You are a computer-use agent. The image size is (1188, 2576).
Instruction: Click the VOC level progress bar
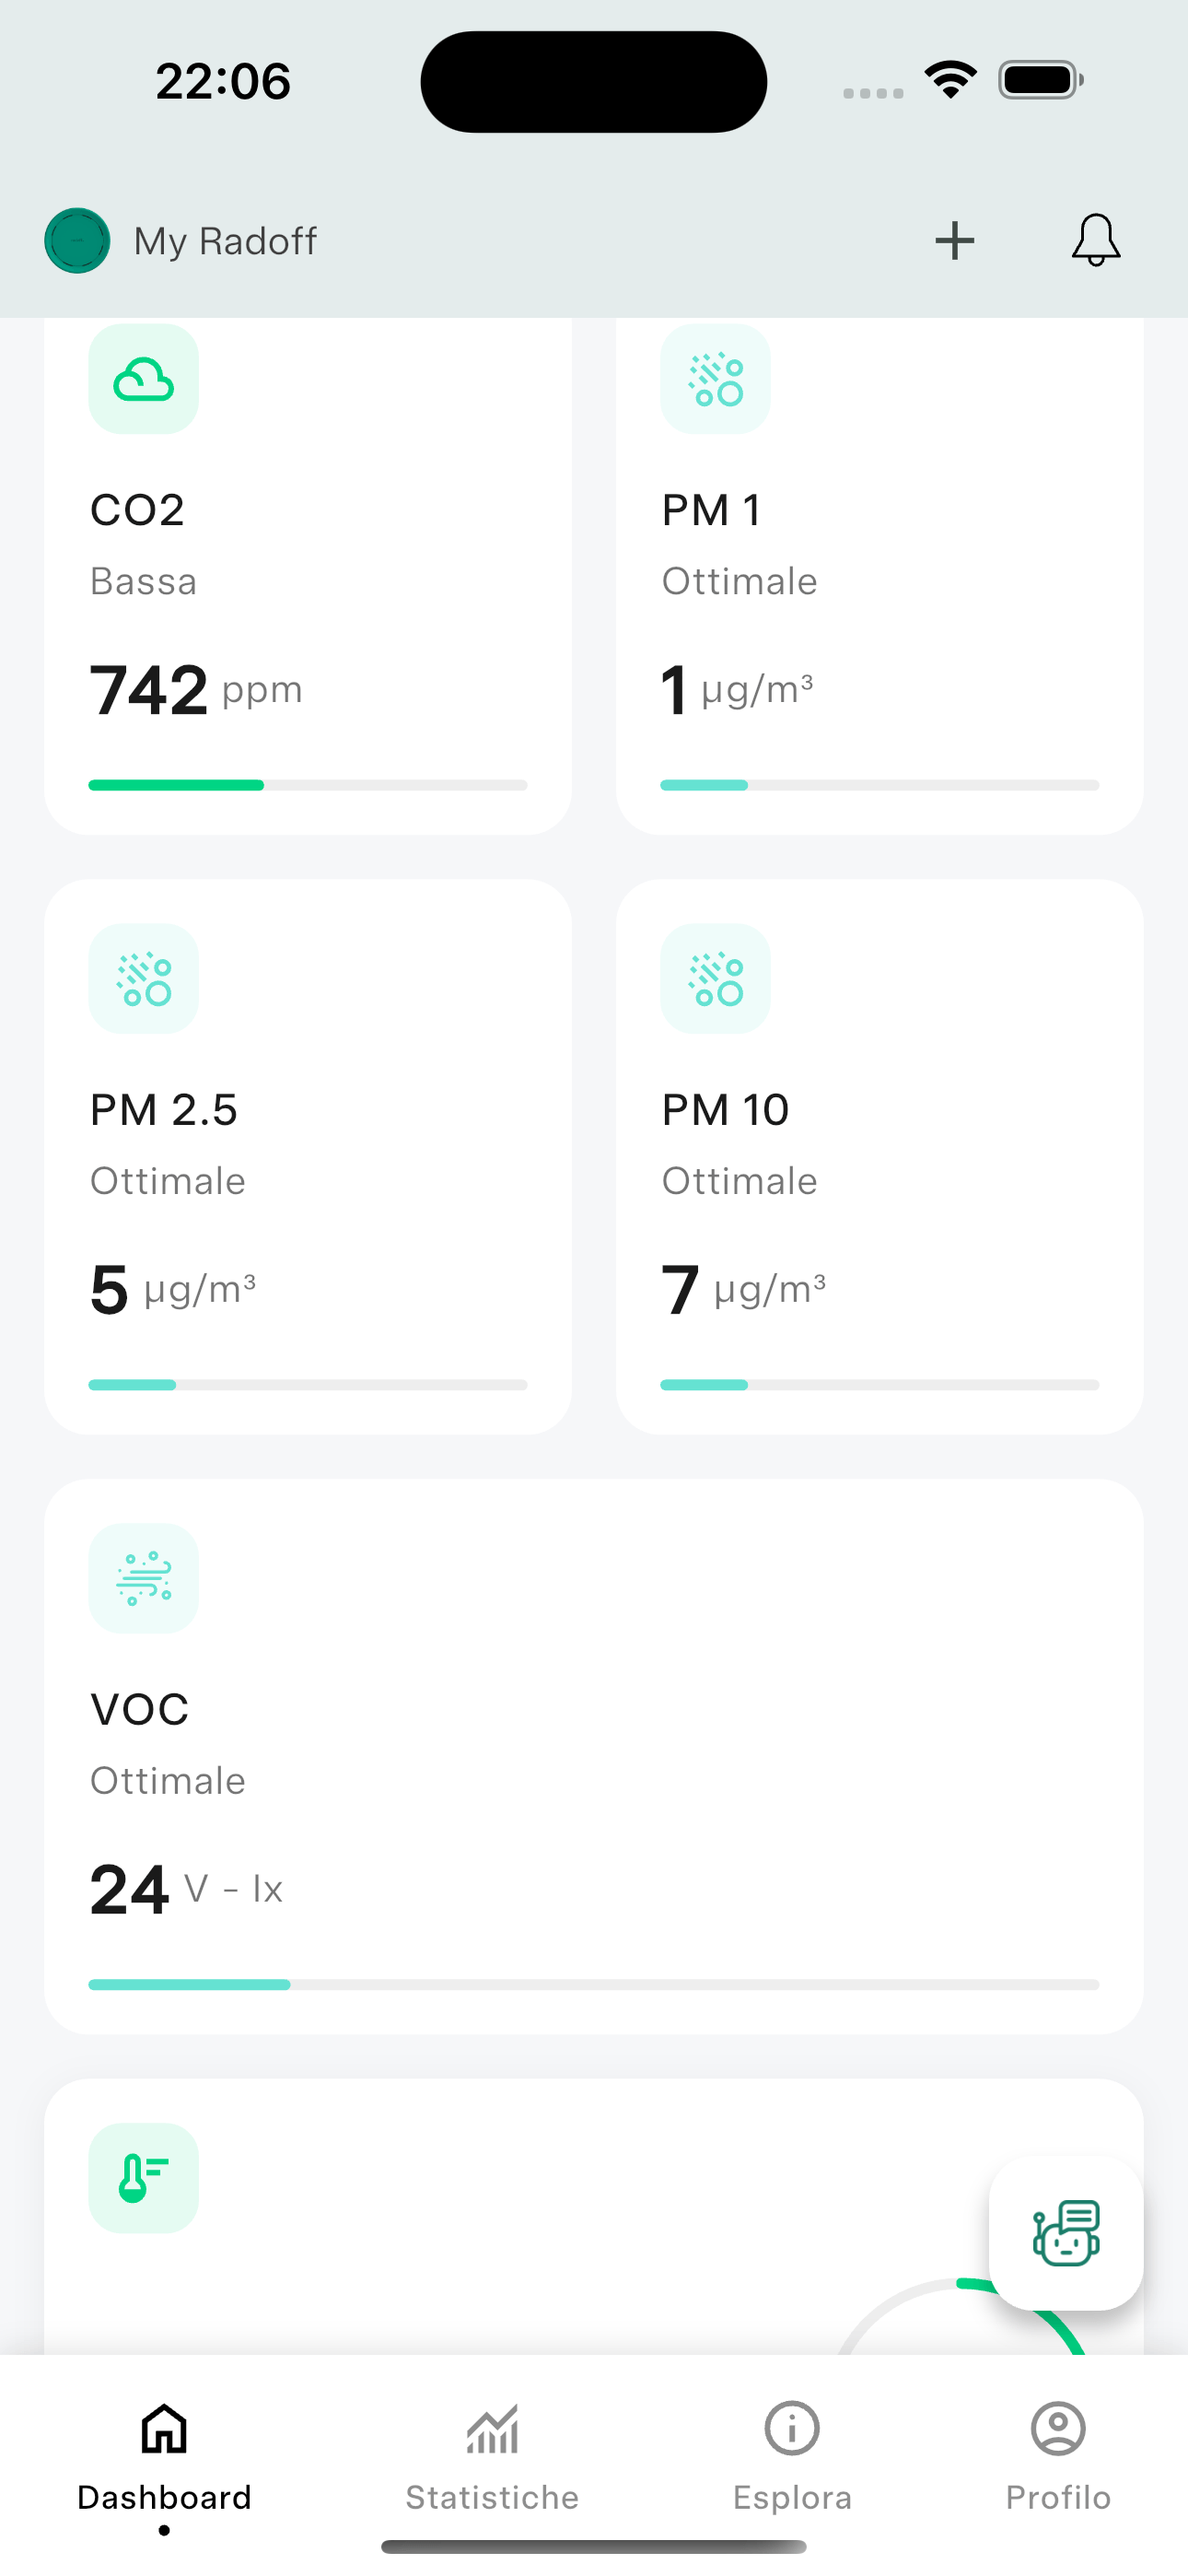[x=593, y=1984]
